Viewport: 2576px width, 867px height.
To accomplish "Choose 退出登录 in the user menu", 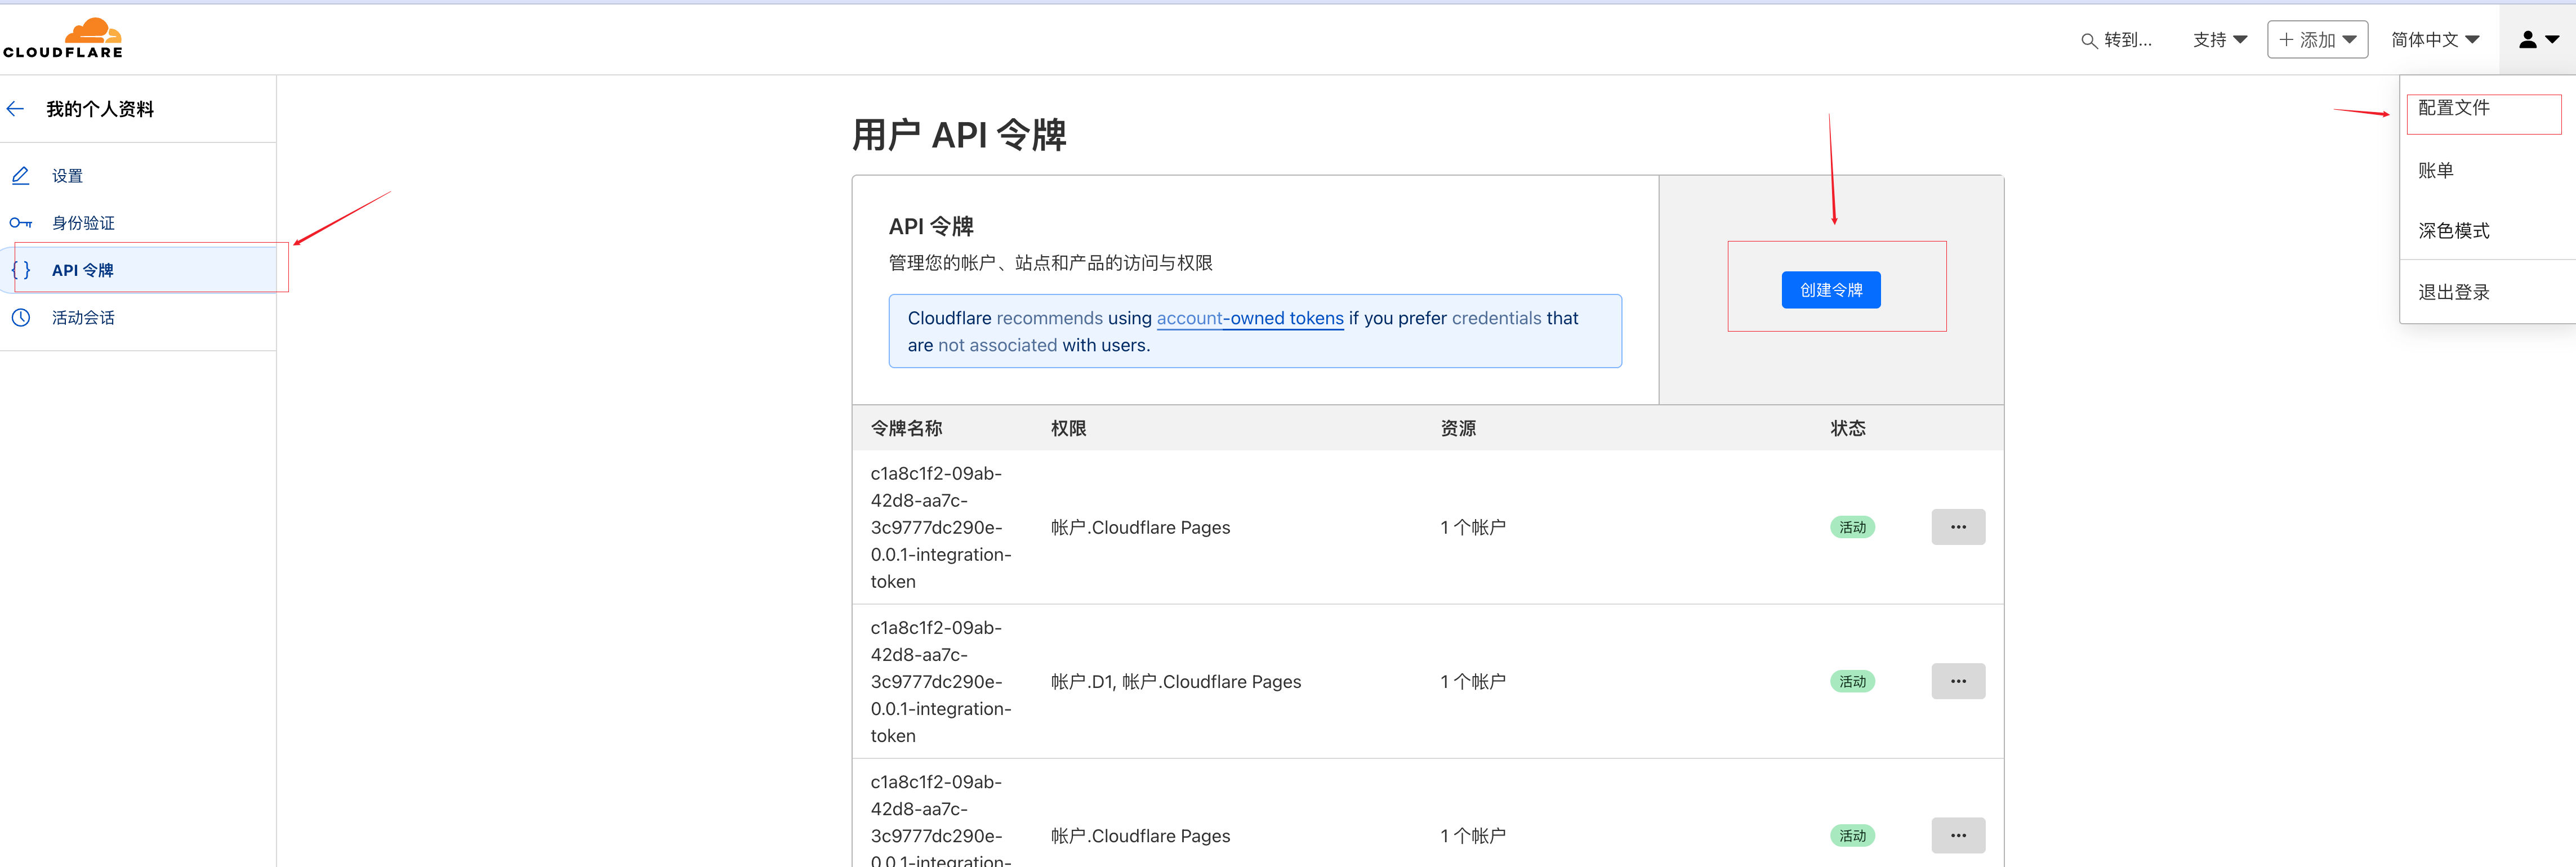I will (x=2453, y=293).
